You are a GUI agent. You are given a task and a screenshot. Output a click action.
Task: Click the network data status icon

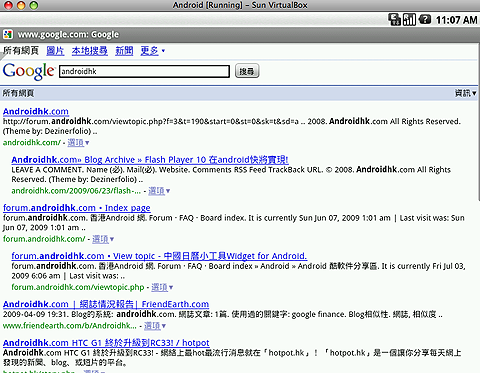click(x=394, y=19)
